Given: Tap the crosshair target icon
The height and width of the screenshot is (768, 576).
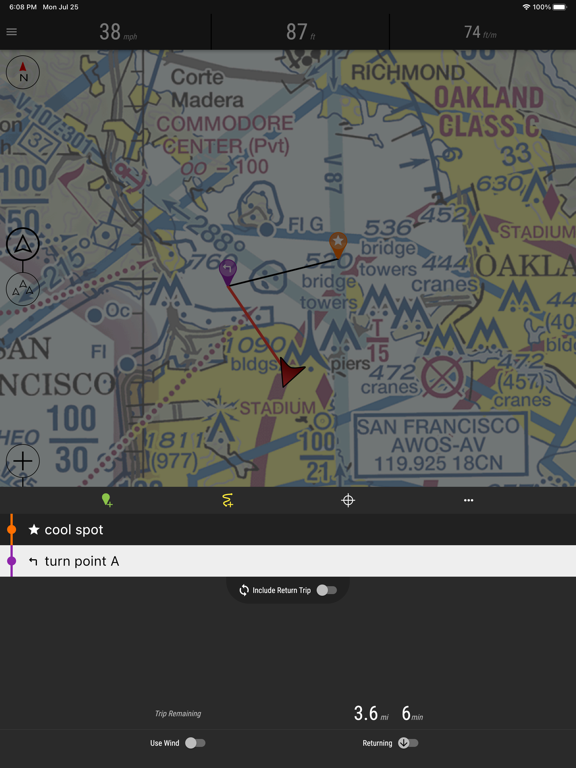Looking at the screenshot, I should coord(348,500).
